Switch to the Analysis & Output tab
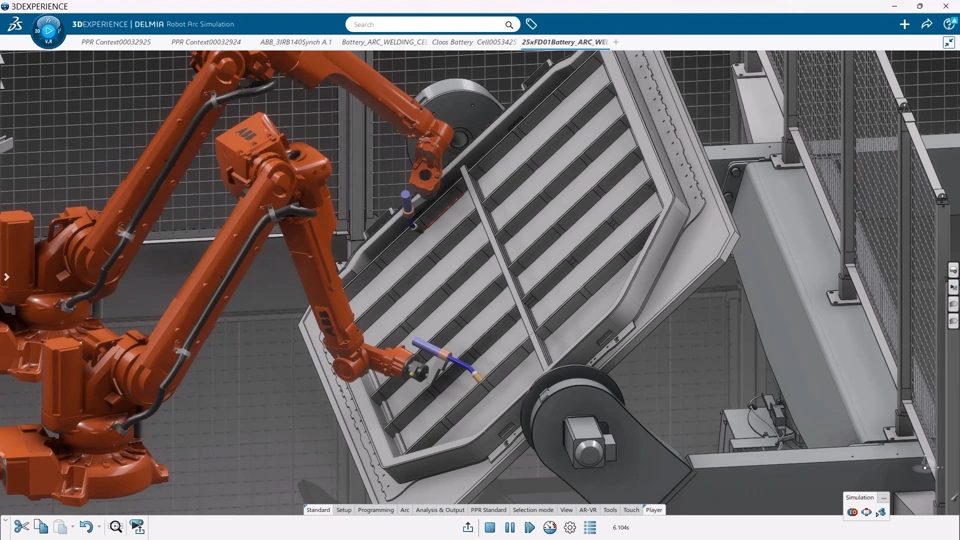The image size is (960, 540). tap(440, 510)
